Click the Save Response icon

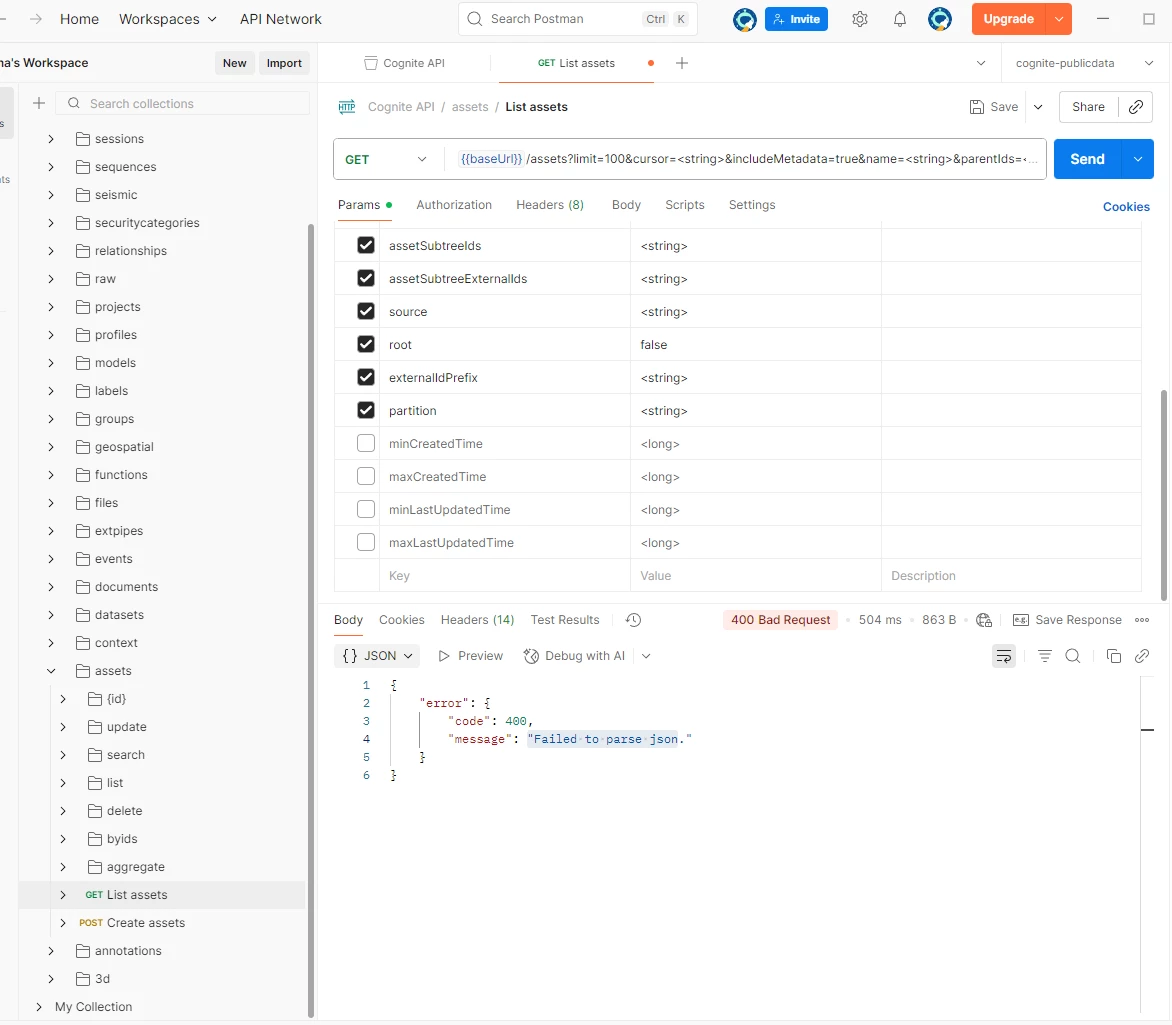1020,620
